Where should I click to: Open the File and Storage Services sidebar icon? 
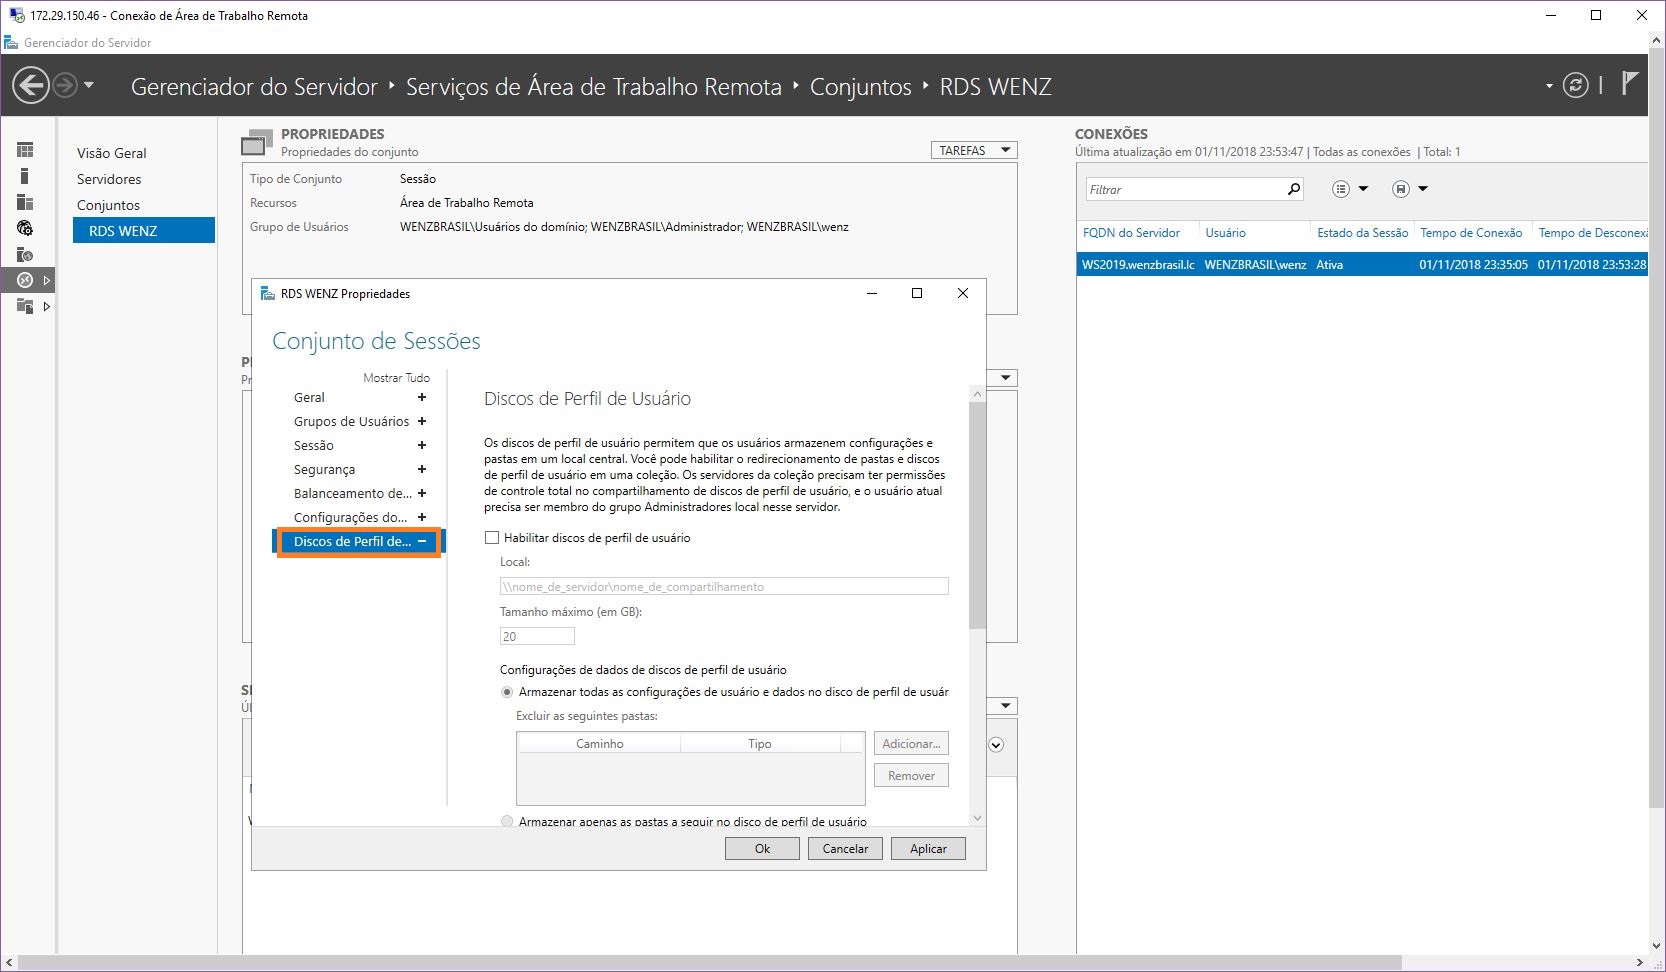[x=25, y=306]
